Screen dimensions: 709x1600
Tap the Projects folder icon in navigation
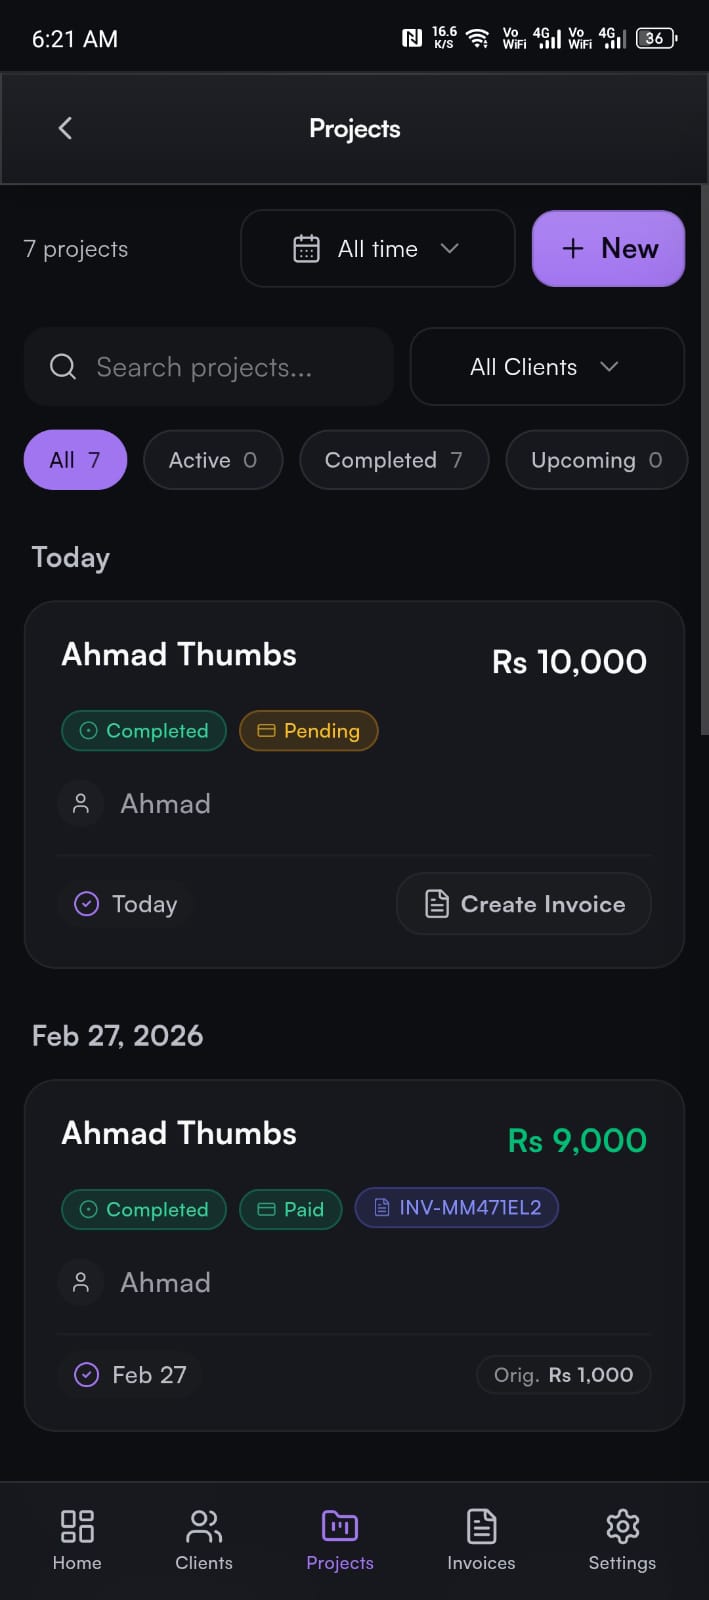pos(340,1526)
